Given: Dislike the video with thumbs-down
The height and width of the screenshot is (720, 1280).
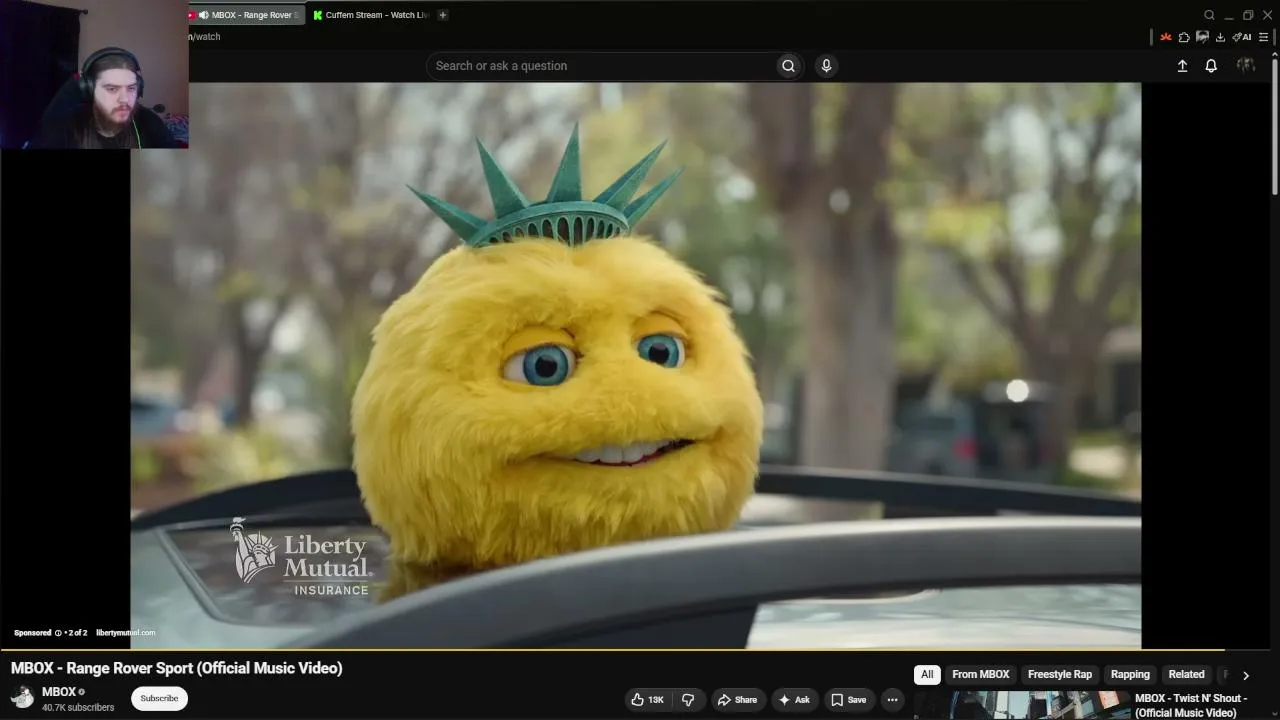Looking at the screenshot, I should [x=688, y=700].
